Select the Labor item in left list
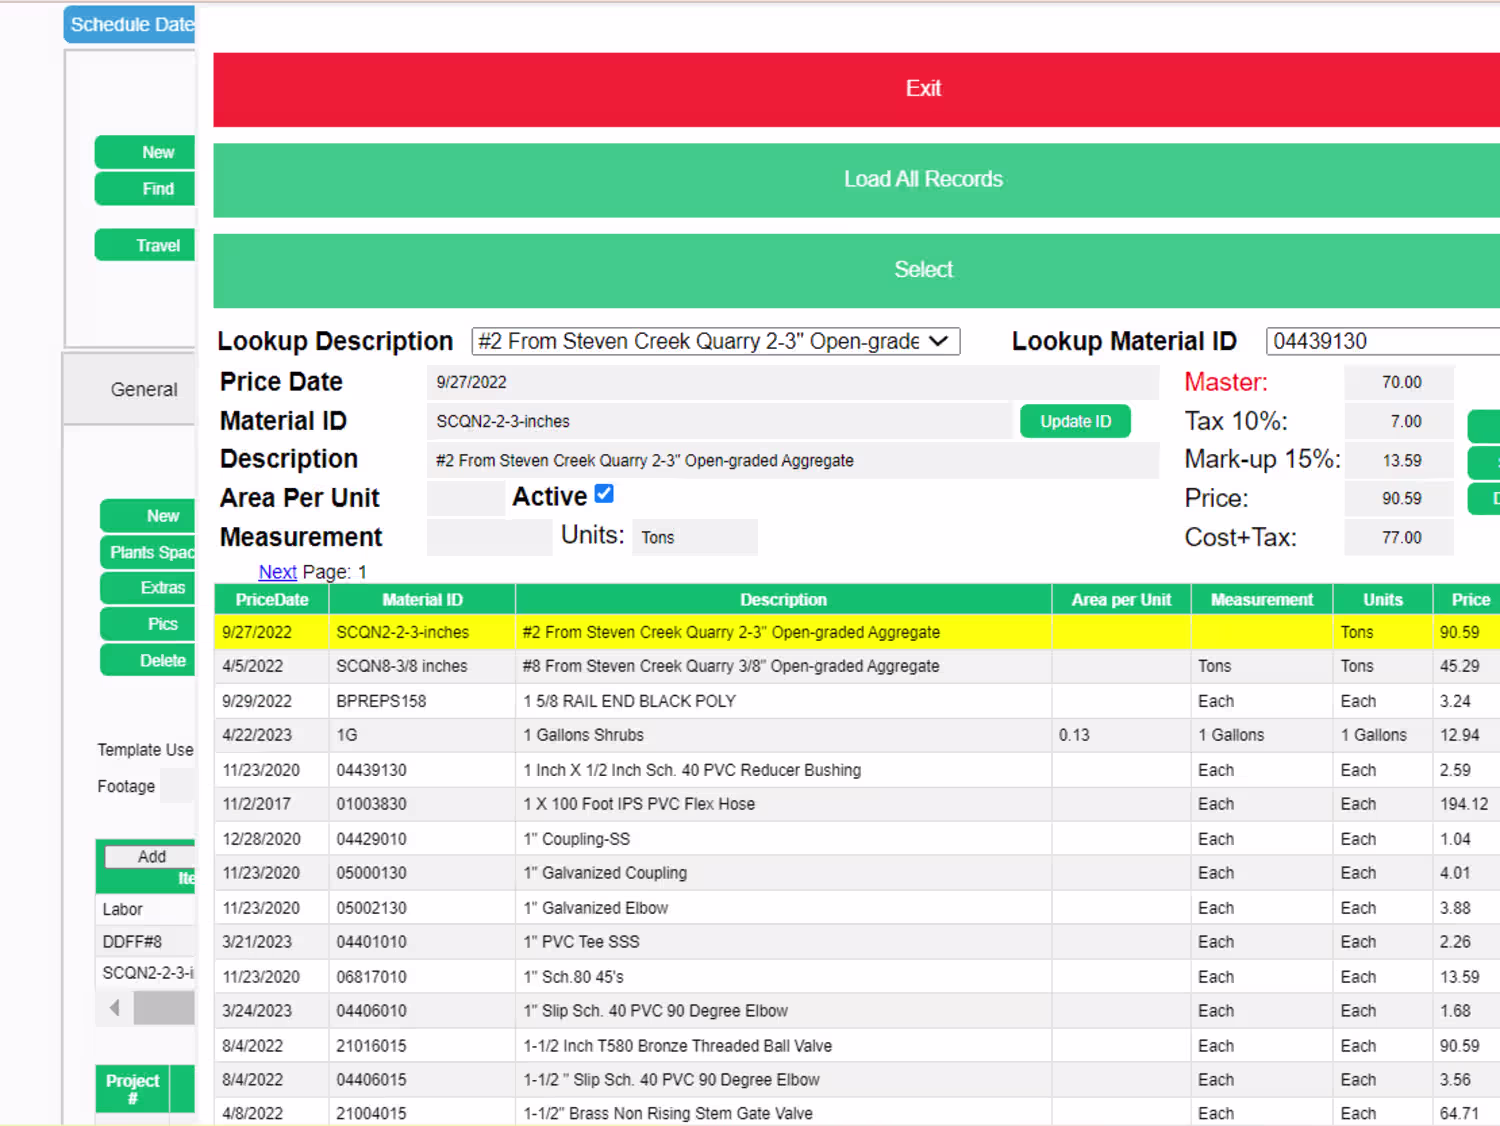The width and height of the screenshot is (1500, 1126). [x=146, y=910]
